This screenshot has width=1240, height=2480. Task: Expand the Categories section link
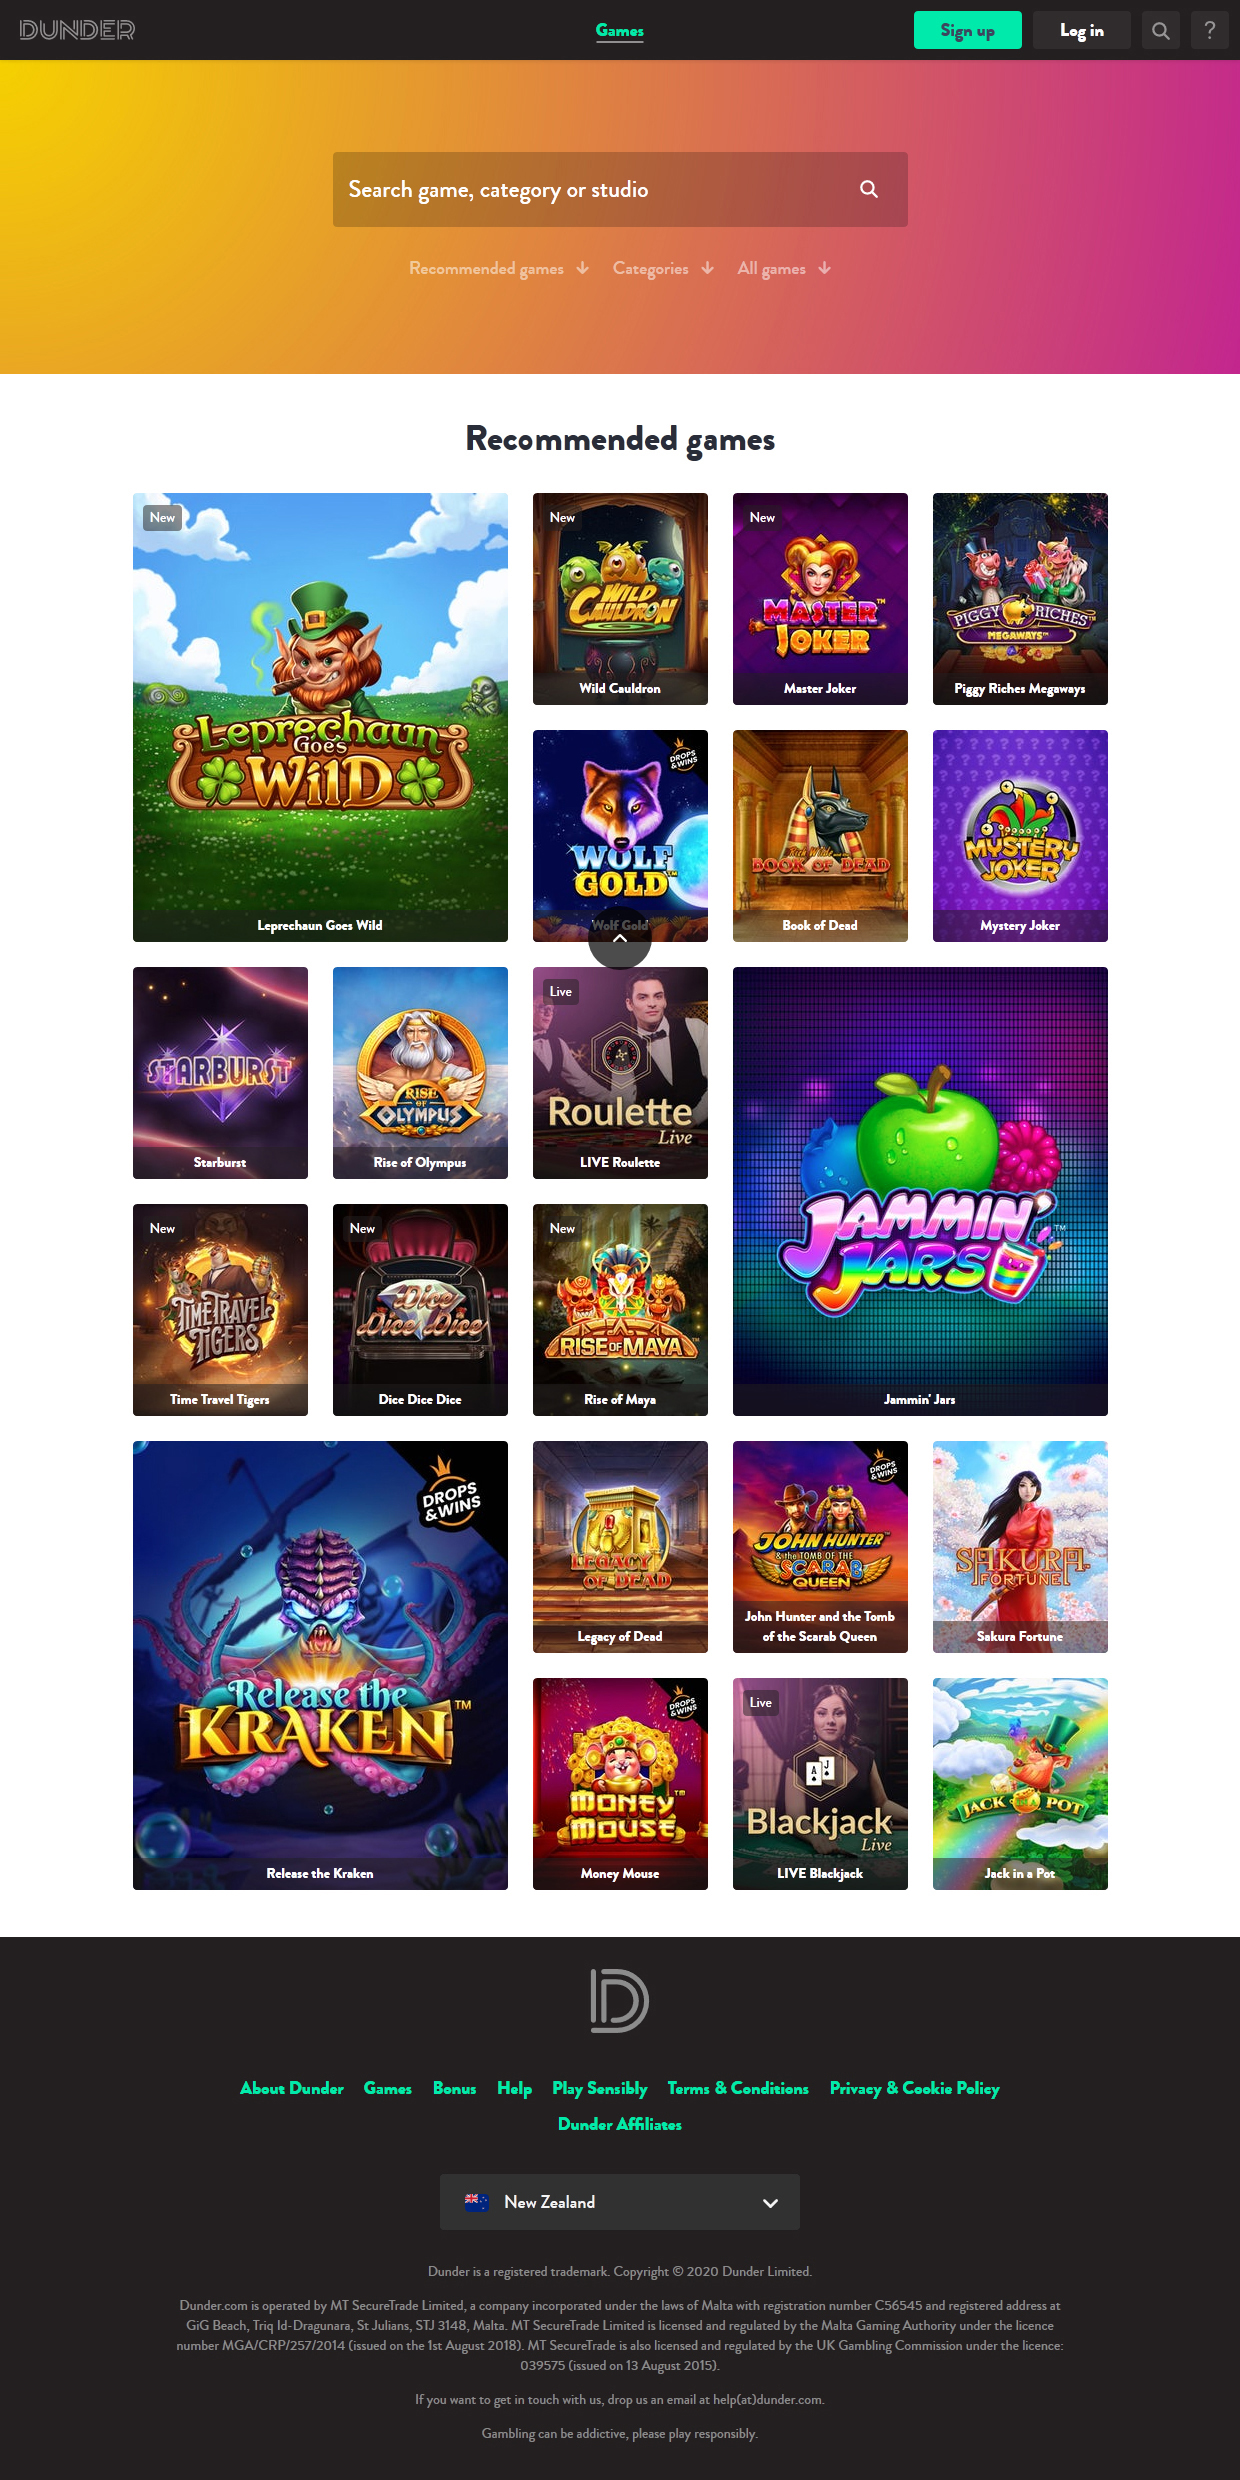(x=663, y=268)
